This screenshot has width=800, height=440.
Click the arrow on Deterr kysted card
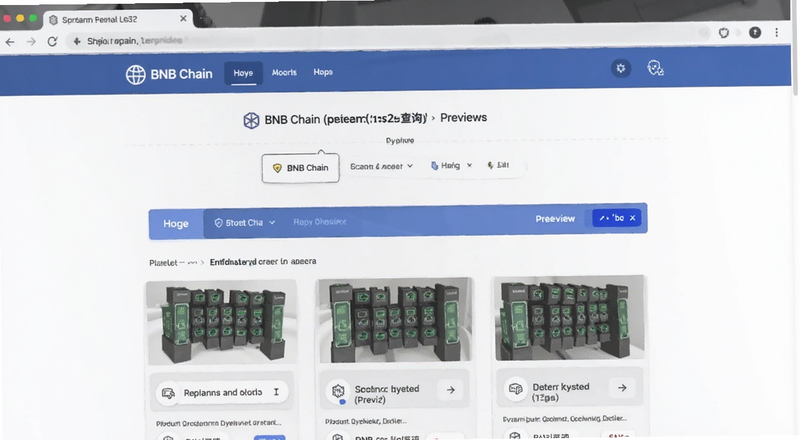pyautogui.click(x=622, y=388)
